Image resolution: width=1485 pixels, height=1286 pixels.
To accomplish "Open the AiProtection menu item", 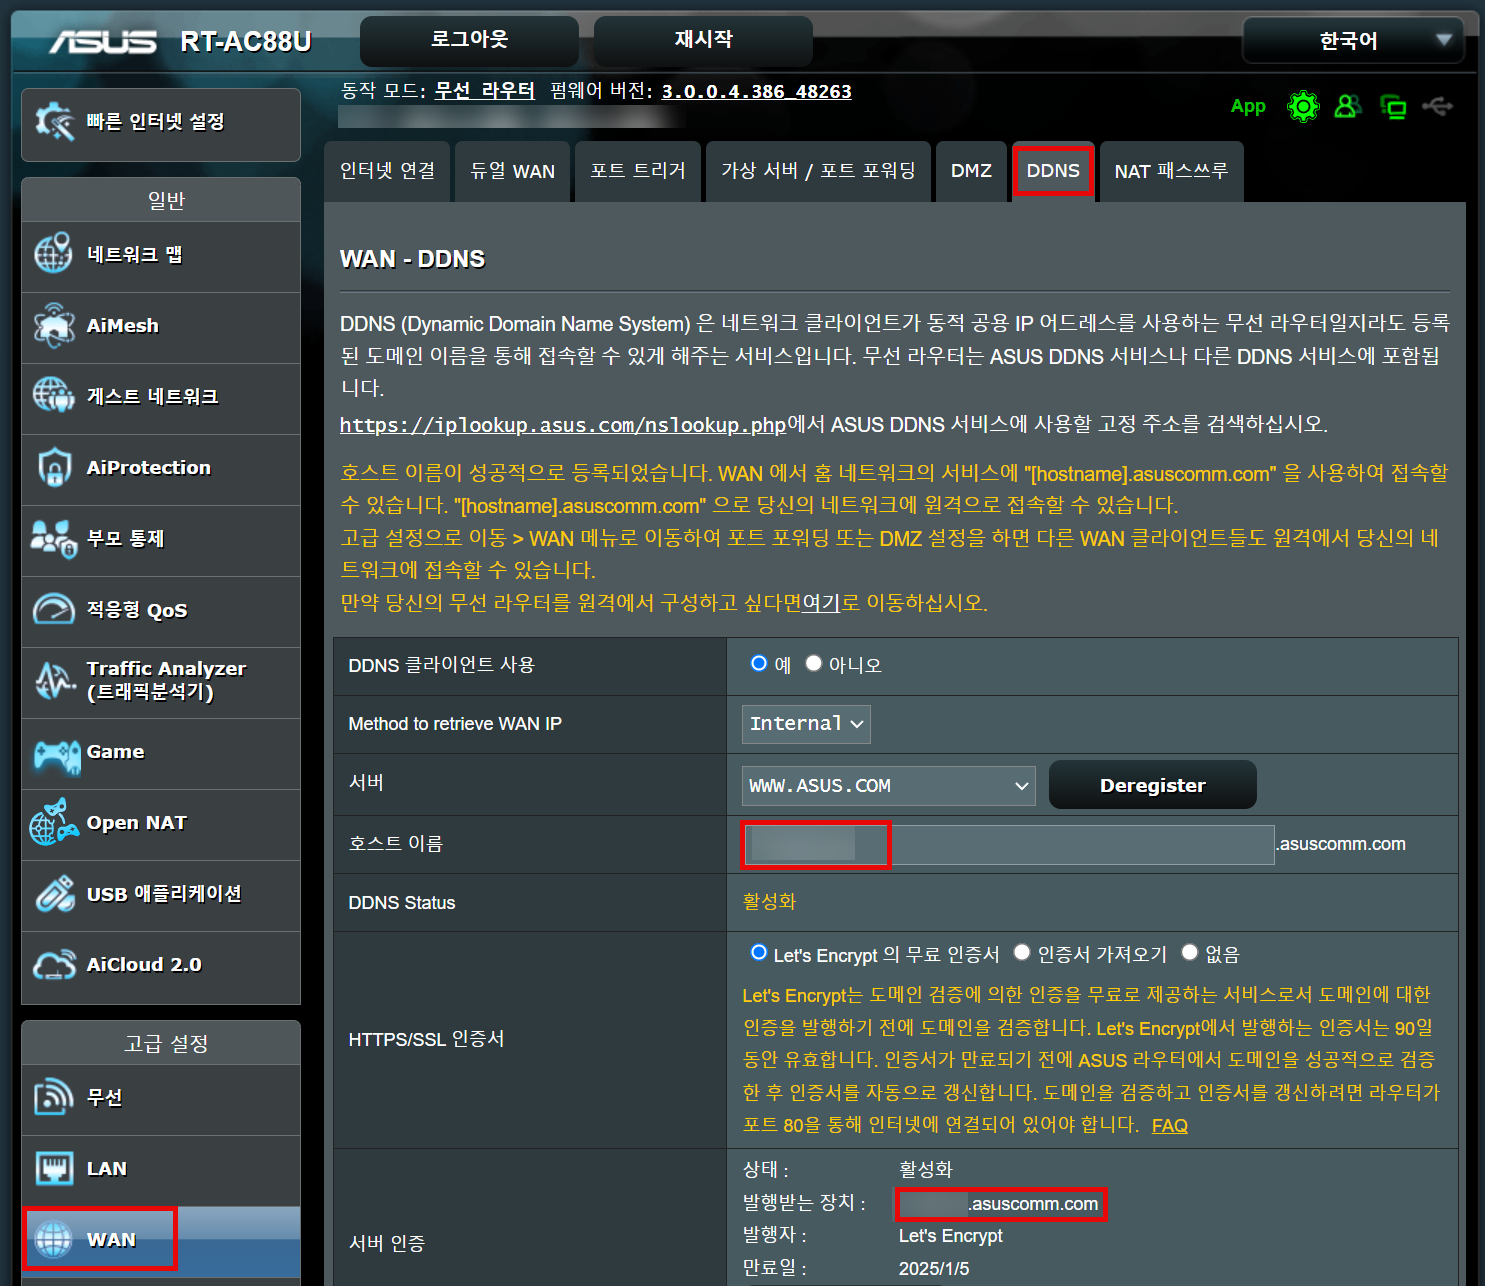I will pyautogui.click(x=161, y=468).
